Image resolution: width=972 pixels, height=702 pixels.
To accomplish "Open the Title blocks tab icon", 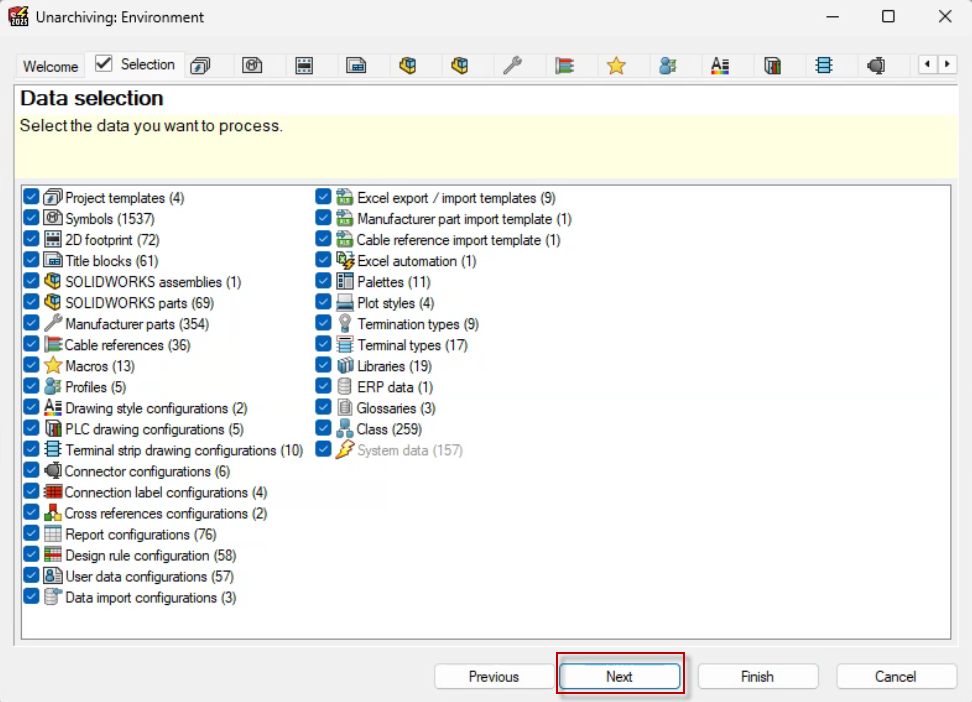I will pyautogui.click(x=355, y=65).
